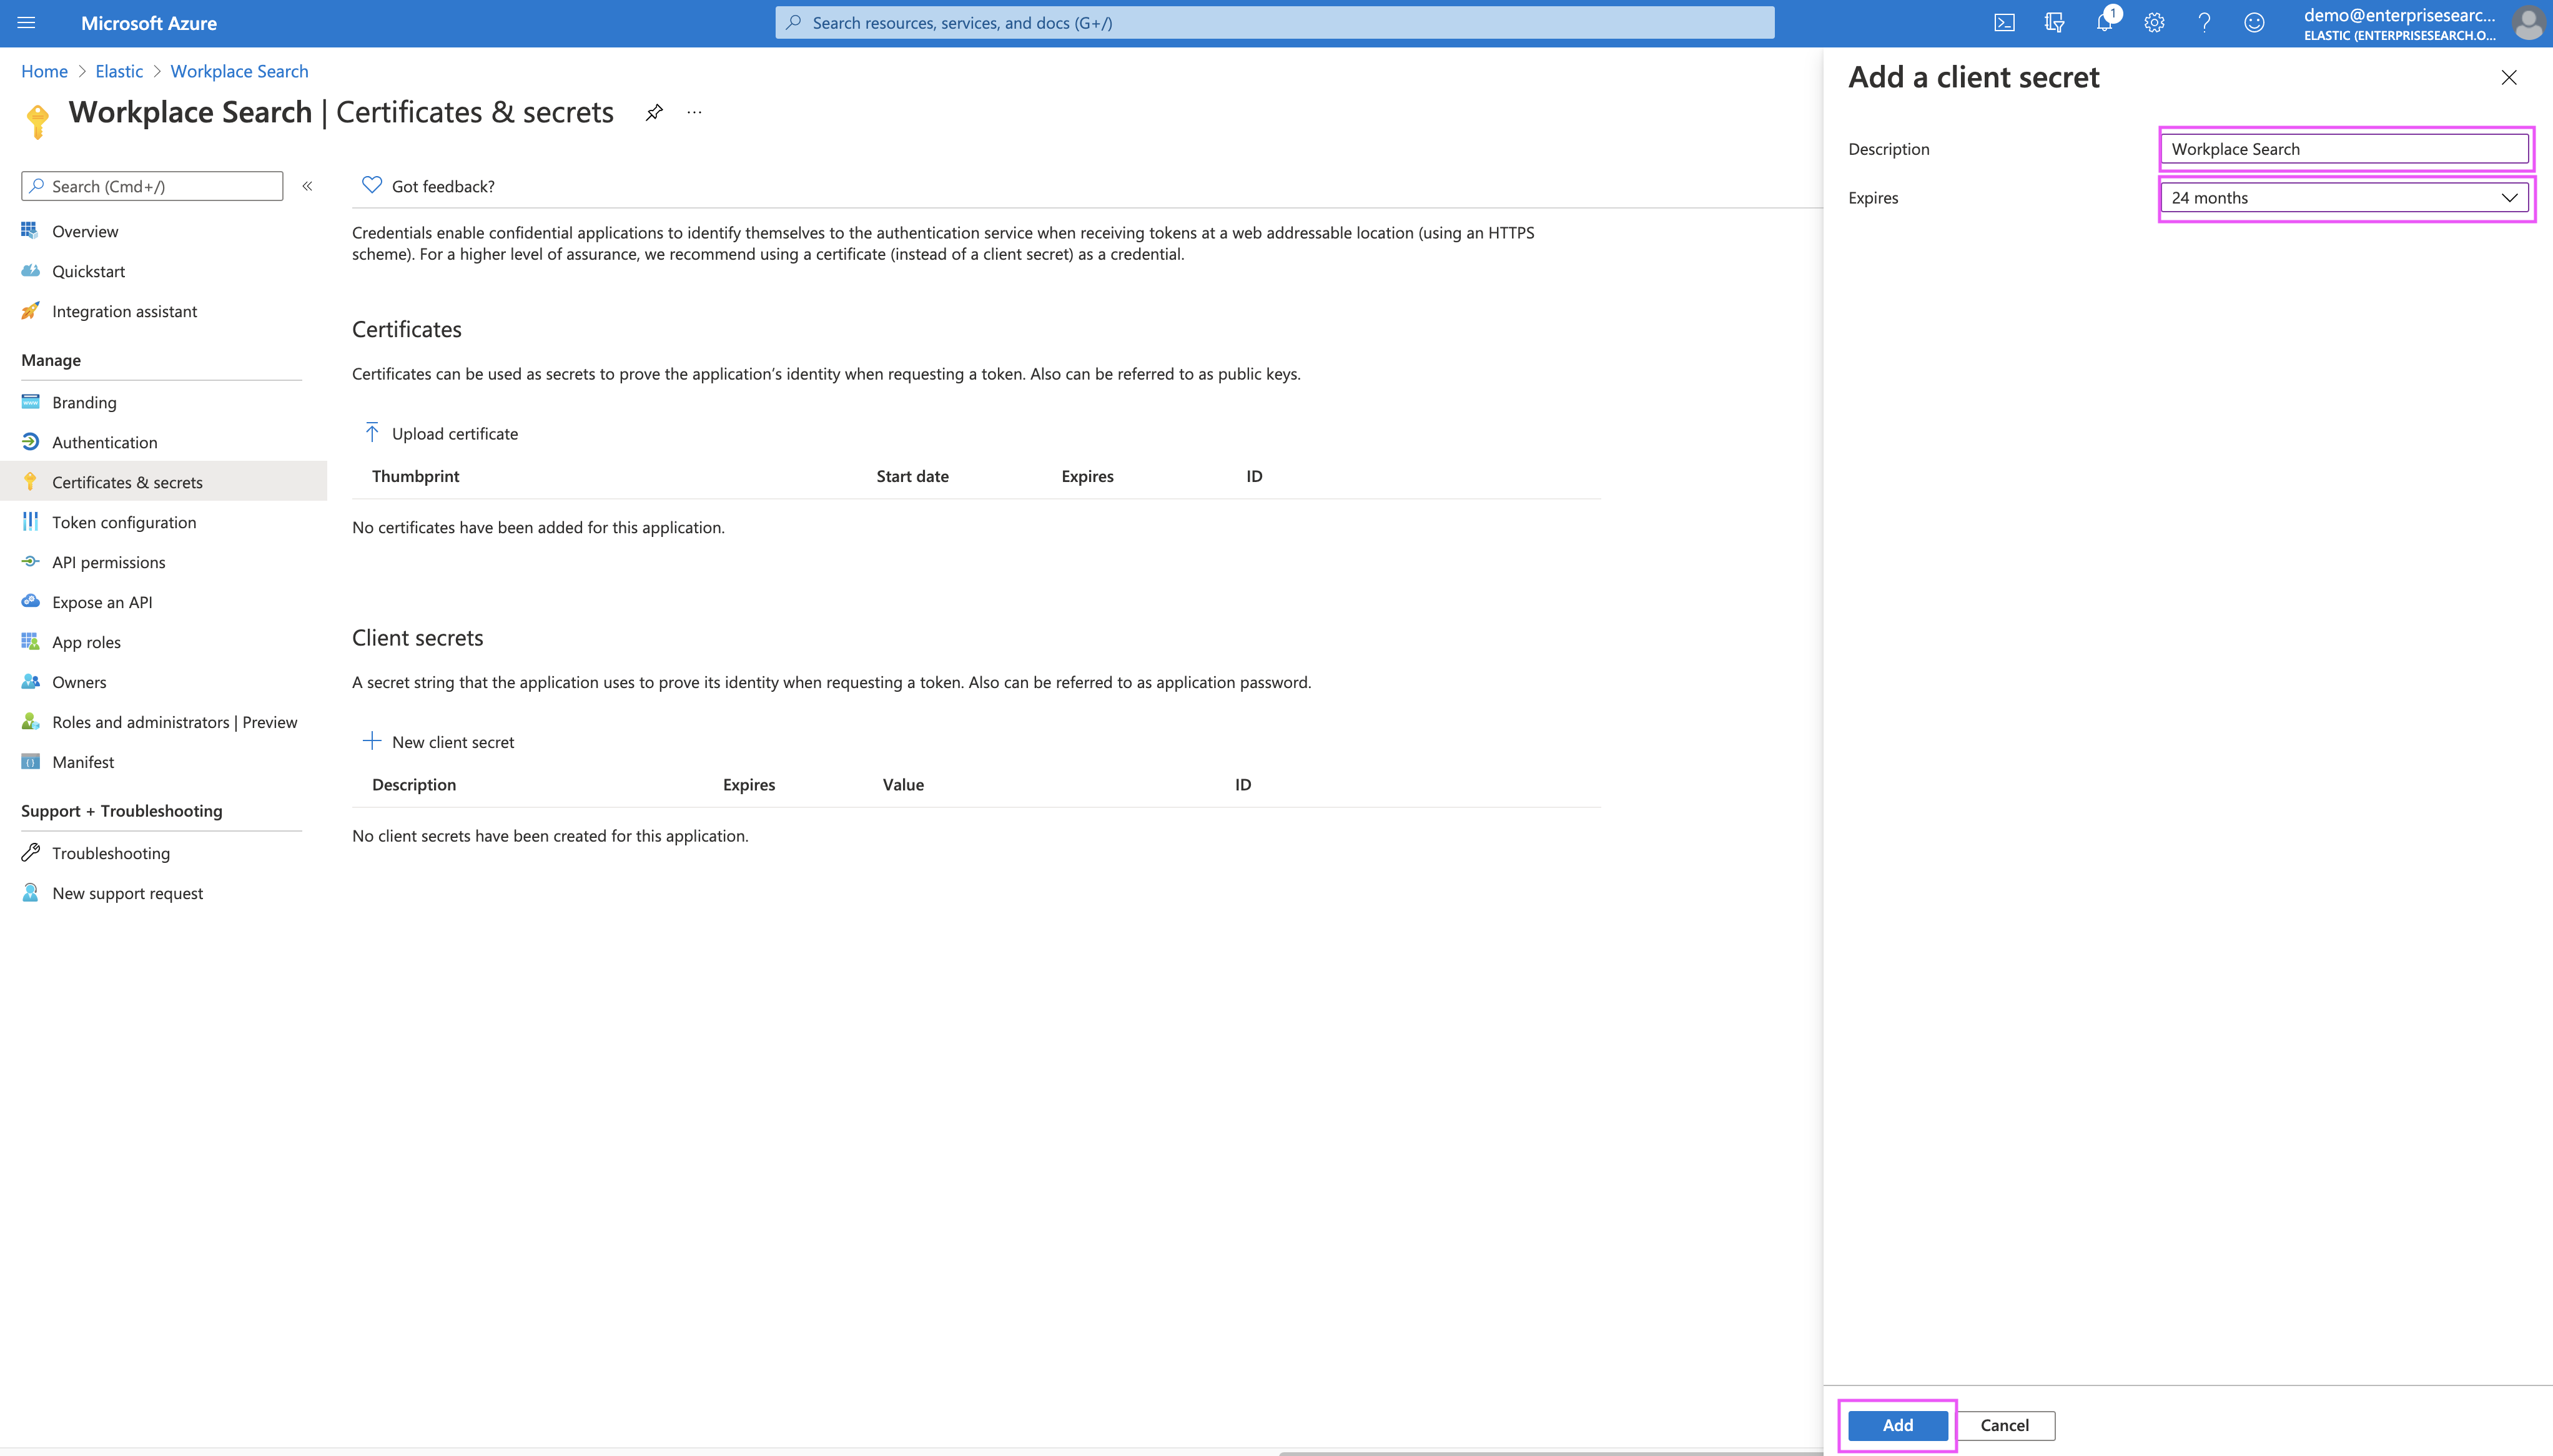
Task: Go to Token configuration section
Action: pos(124,522)
